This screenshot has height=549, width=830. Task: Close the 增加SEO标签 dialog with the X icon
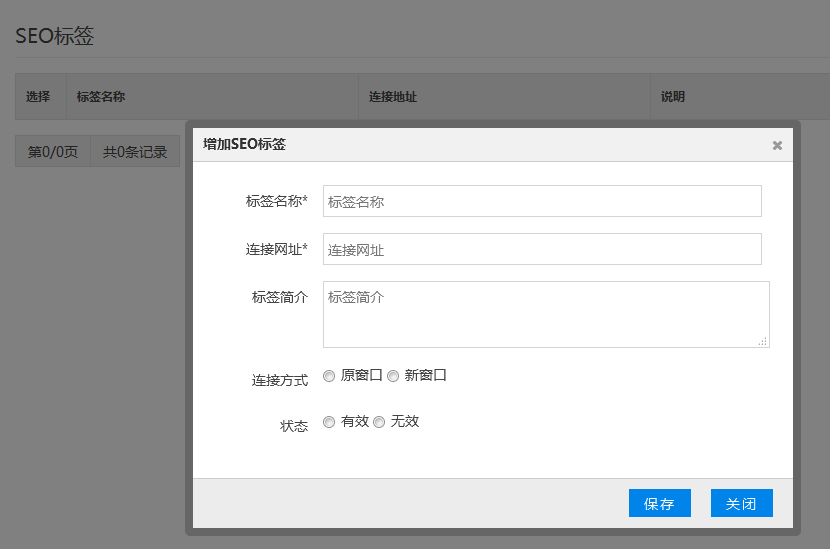777,145
